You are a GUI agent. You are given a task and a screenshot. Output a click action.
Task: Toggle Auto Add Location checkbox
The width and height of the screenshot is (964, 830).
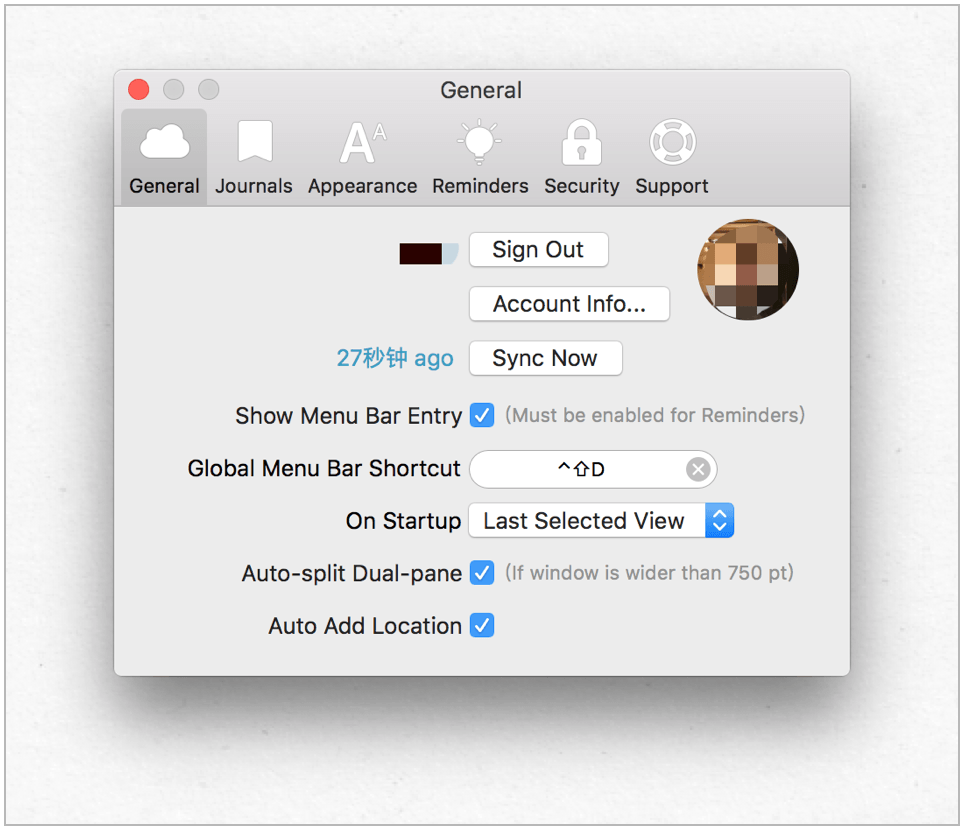tap(482, 625)
